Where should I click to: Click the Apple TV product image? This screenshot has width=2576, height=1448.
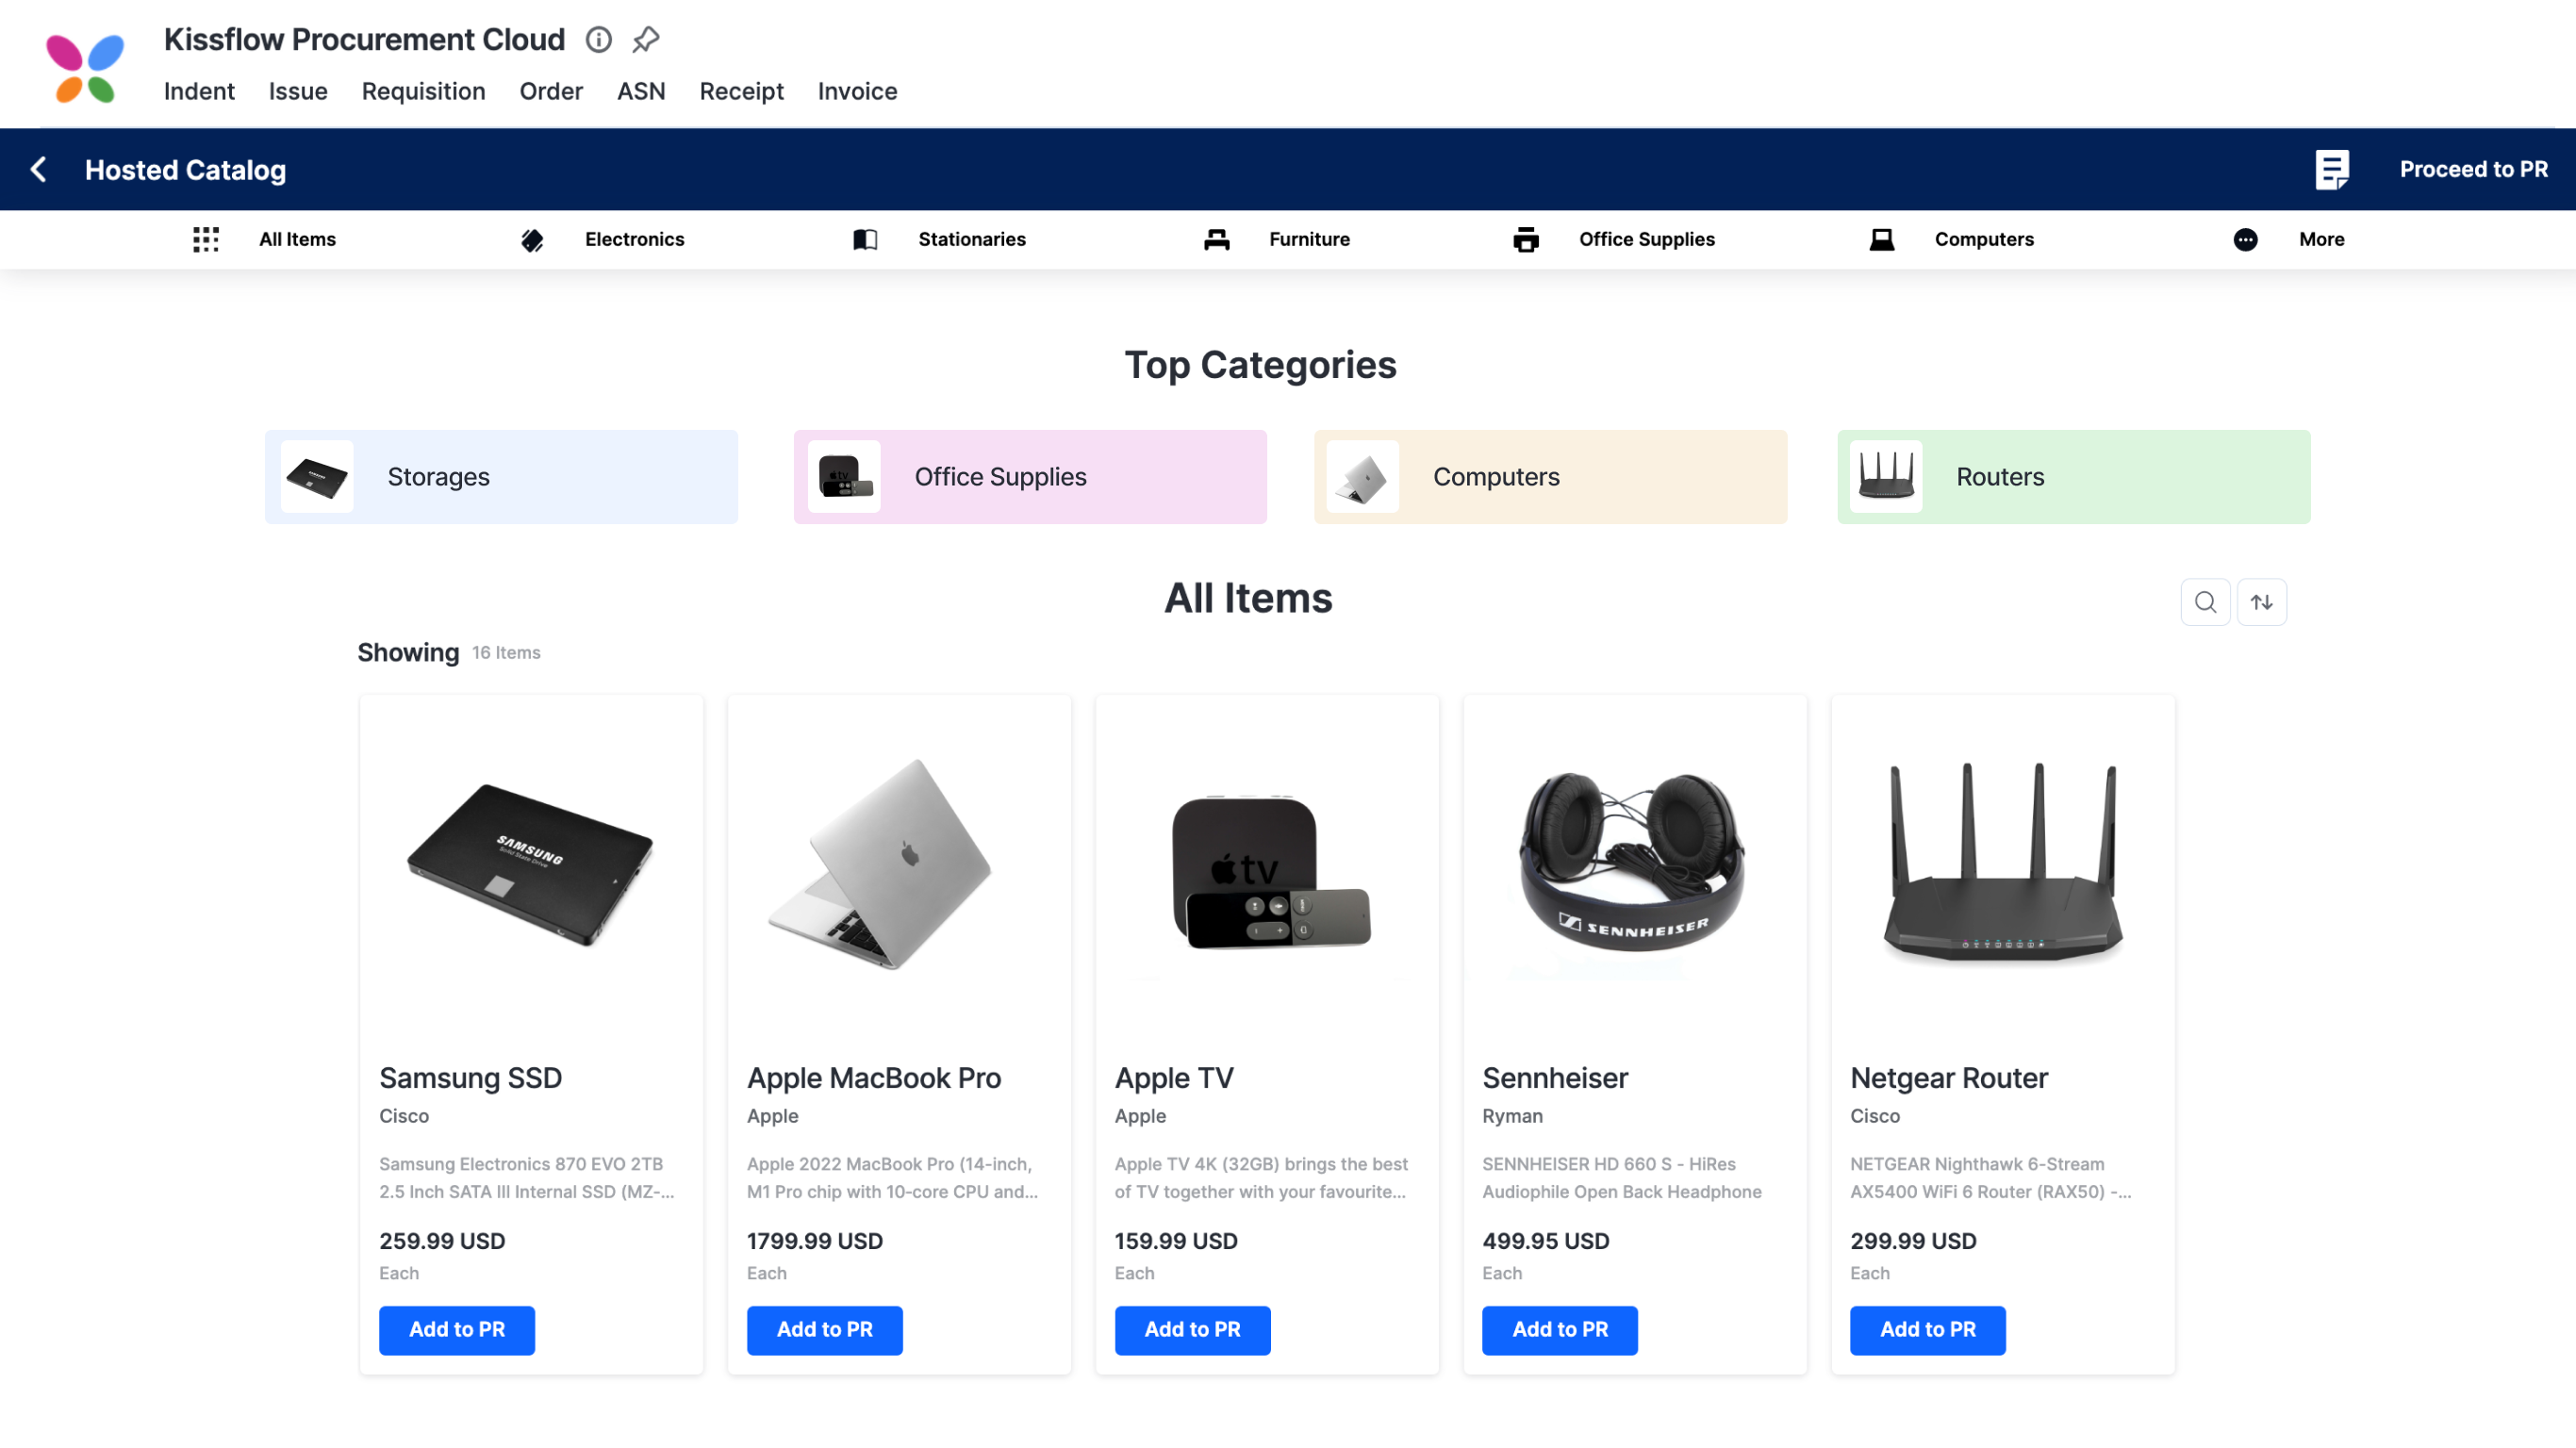pyautogui.click(x=1270, y=871)
